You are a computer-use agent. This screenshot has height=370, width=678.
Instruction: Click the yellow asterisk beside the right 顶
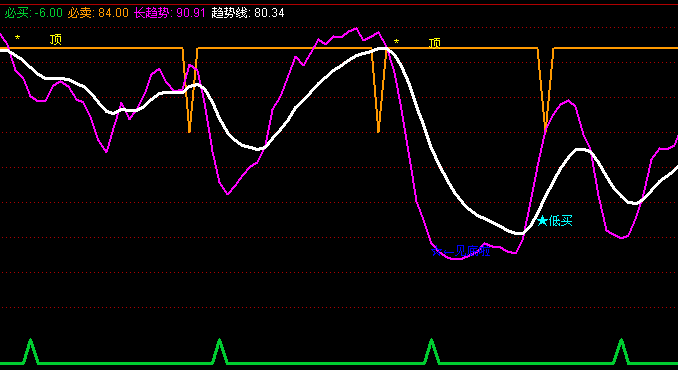[x=397, y=42]
